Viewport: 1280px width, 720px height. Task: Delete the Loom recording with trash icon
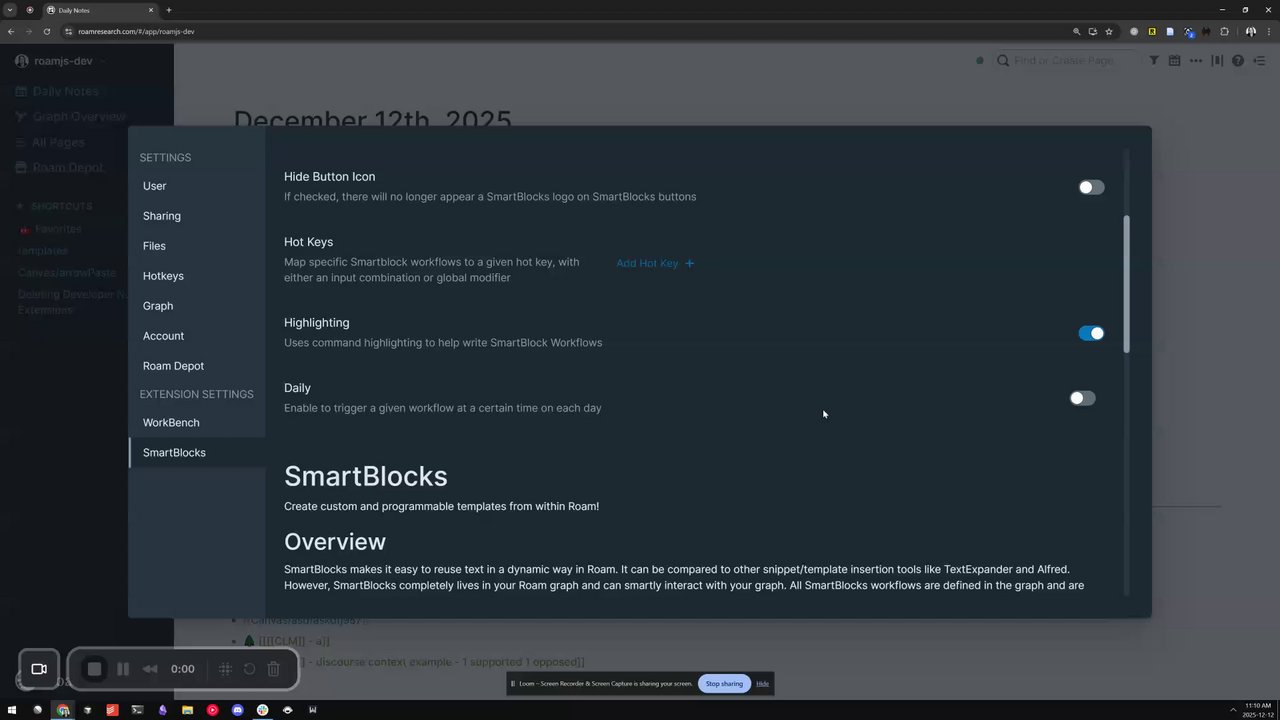tap(273, 669)
